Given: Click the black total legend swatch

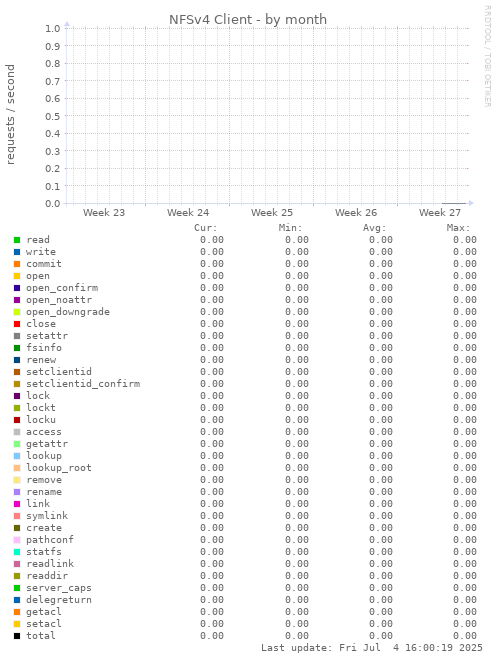Looking at the screenshot, I should [x=17, y=636].
